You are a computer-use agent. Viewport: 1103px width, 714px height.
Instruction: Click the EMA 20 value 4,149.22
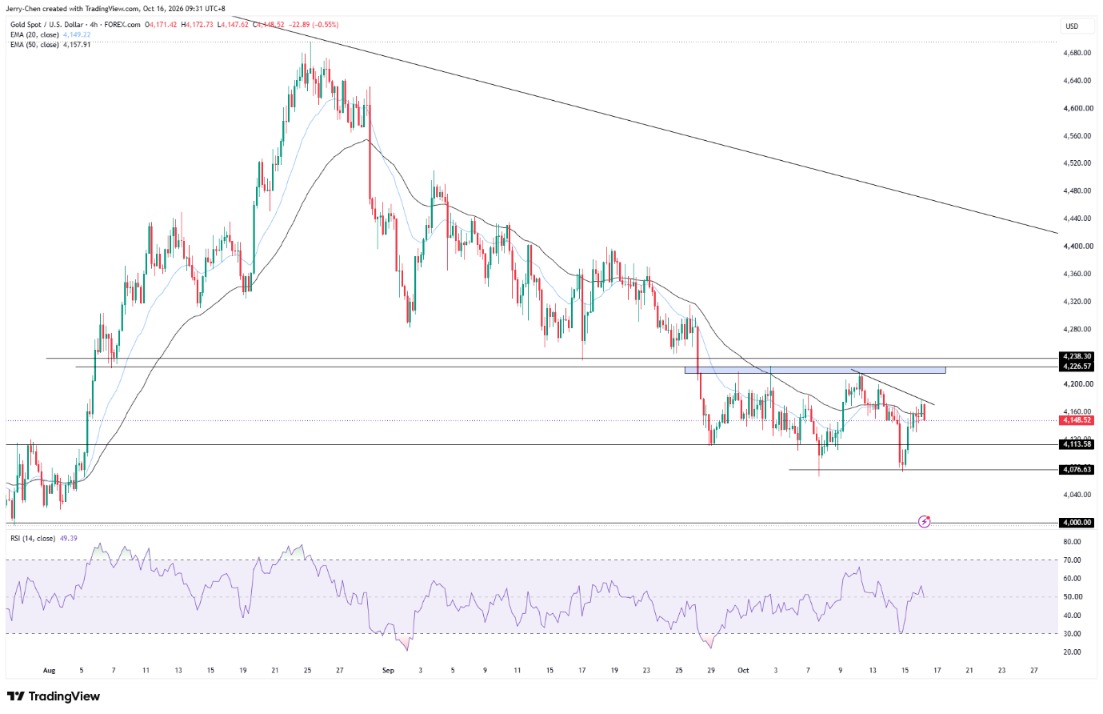click(x=77, y=34)
